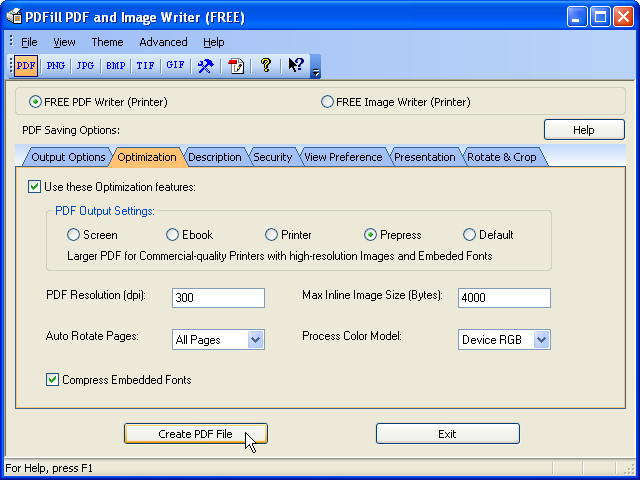Expand the Auto Rotate Pages dropdown
This screenshot has height=480, width=640.
(256, 340)
